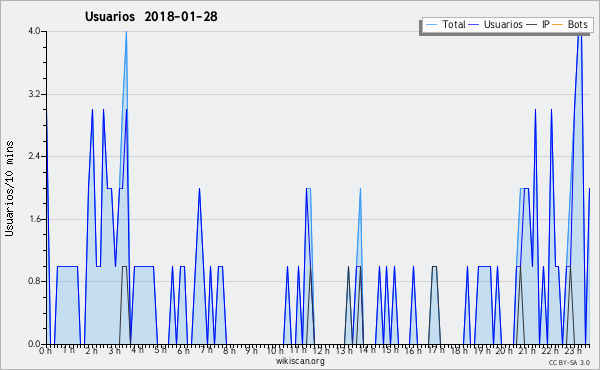Select the IP legend entry
Screen dimensions: 600x370
[538, 24]
